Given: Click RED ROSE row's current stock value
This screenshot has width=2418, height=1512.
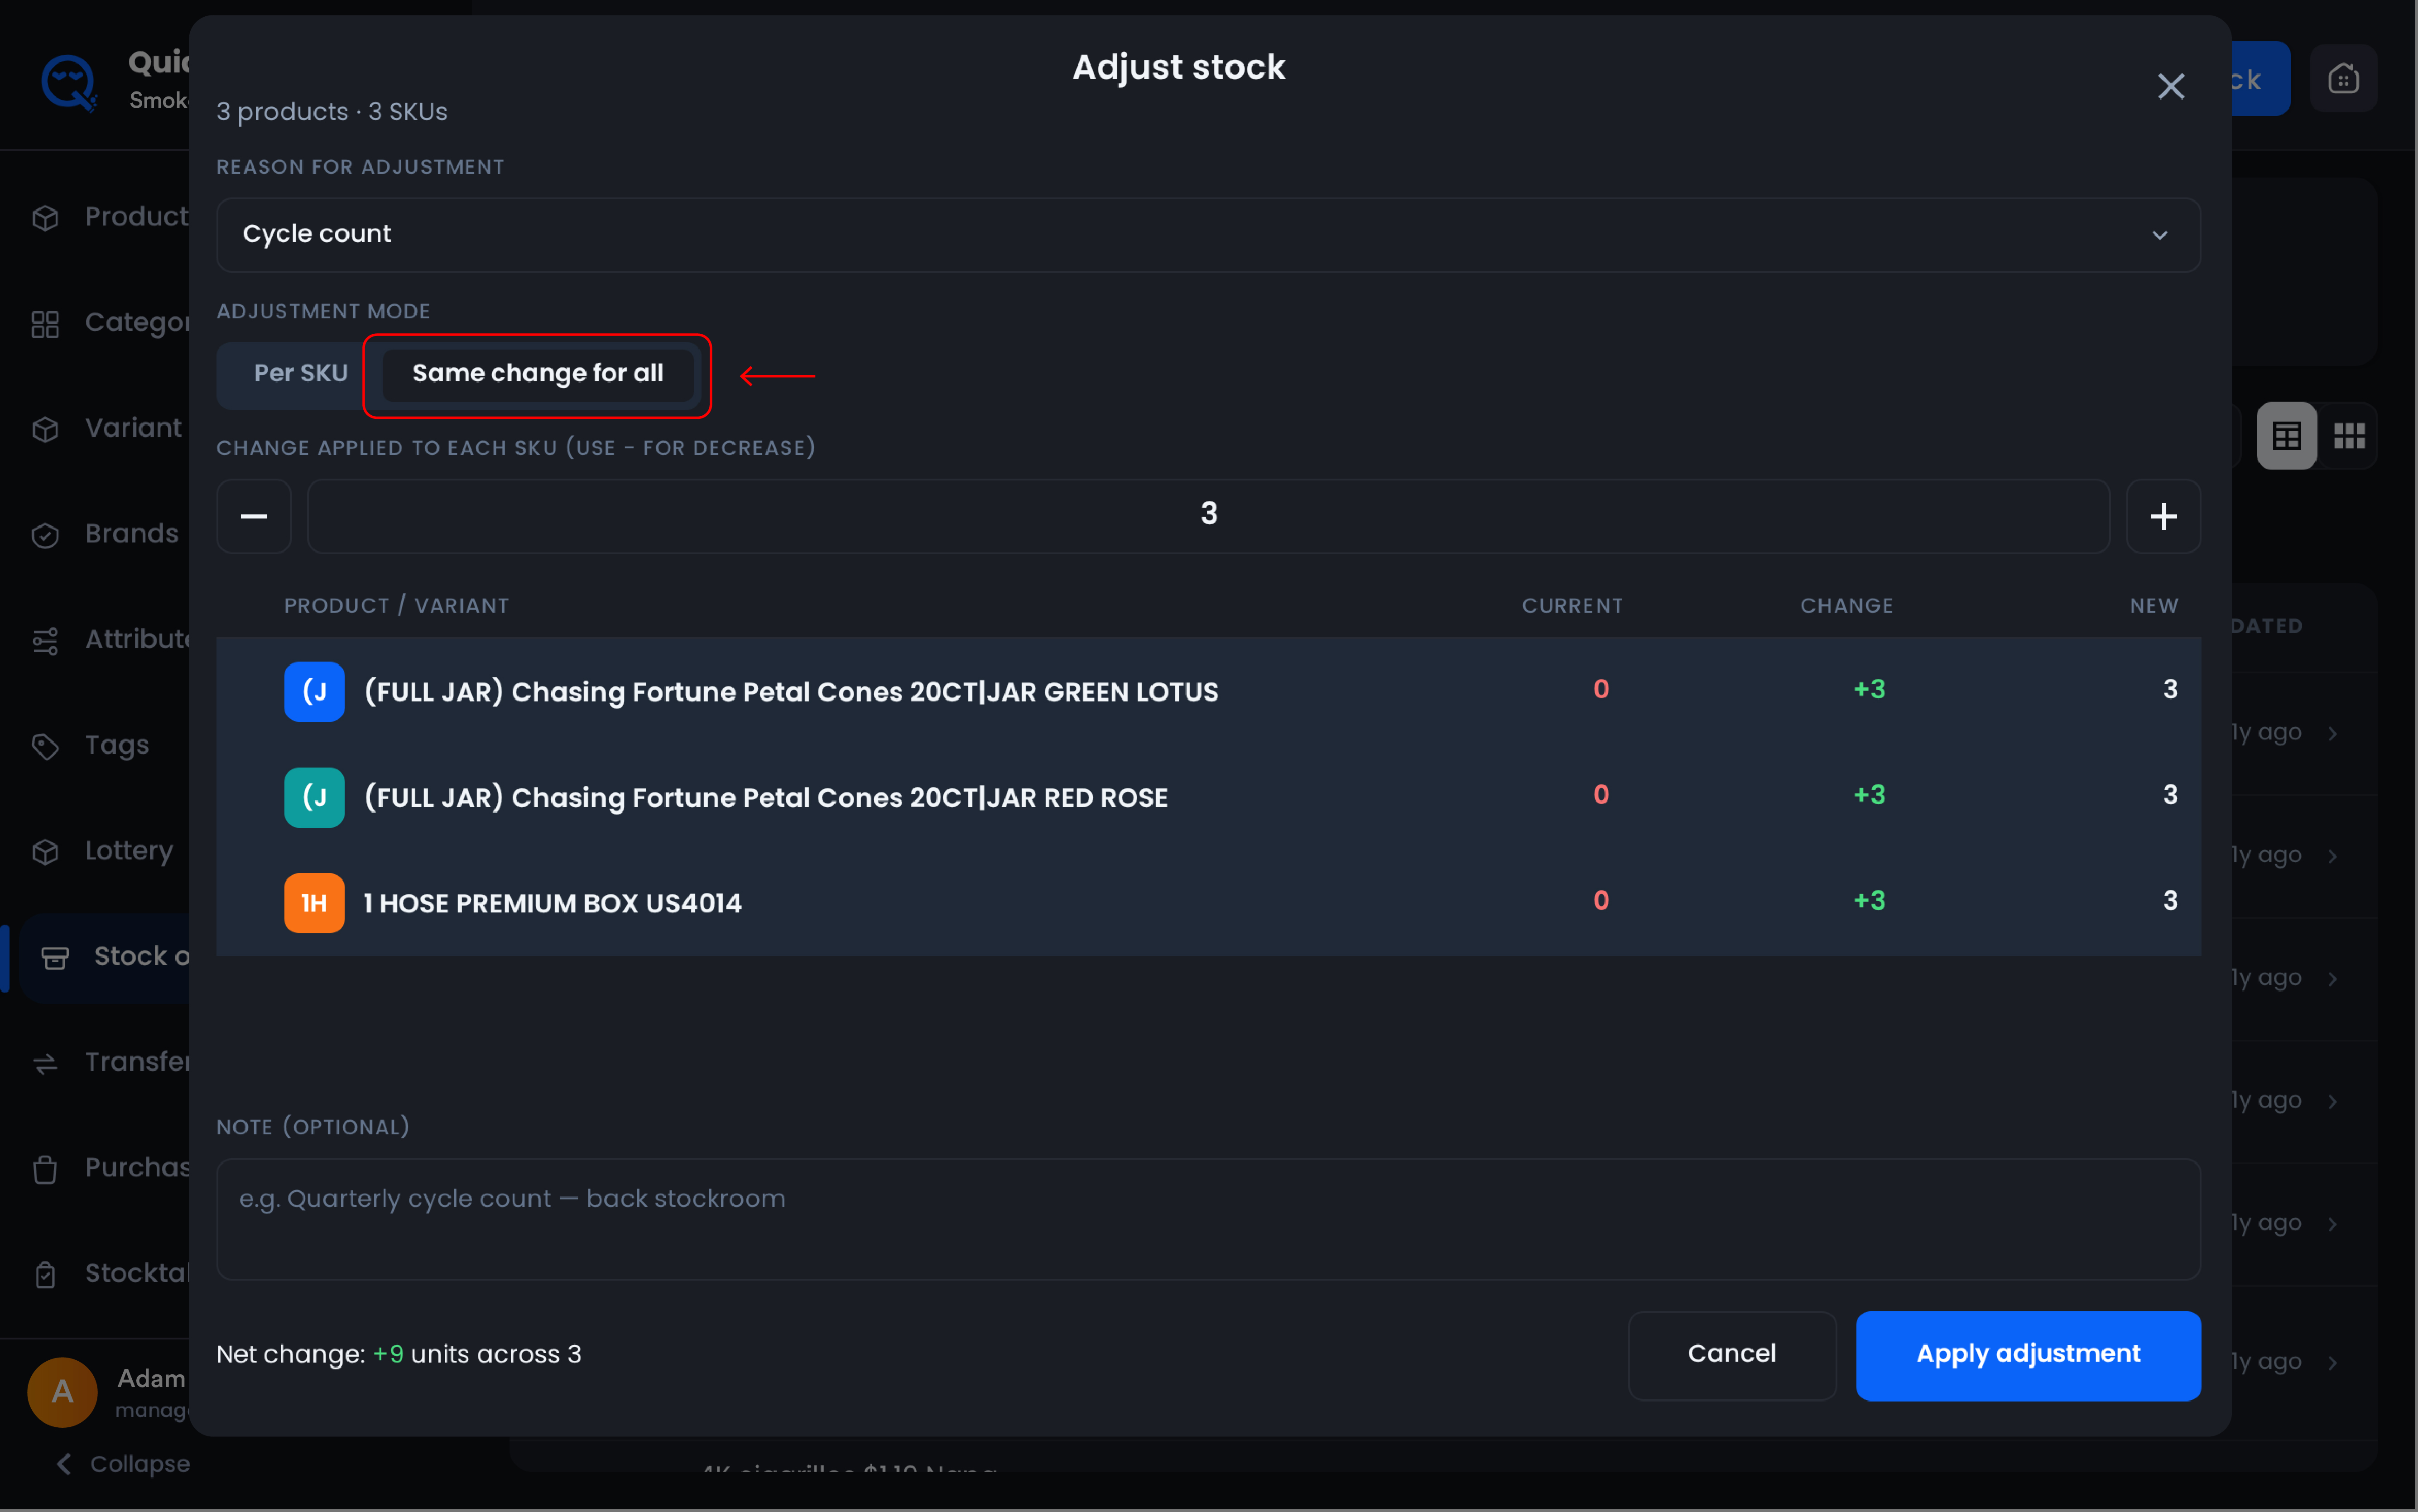Looking at the screenshot, I should click(1600, 795).
